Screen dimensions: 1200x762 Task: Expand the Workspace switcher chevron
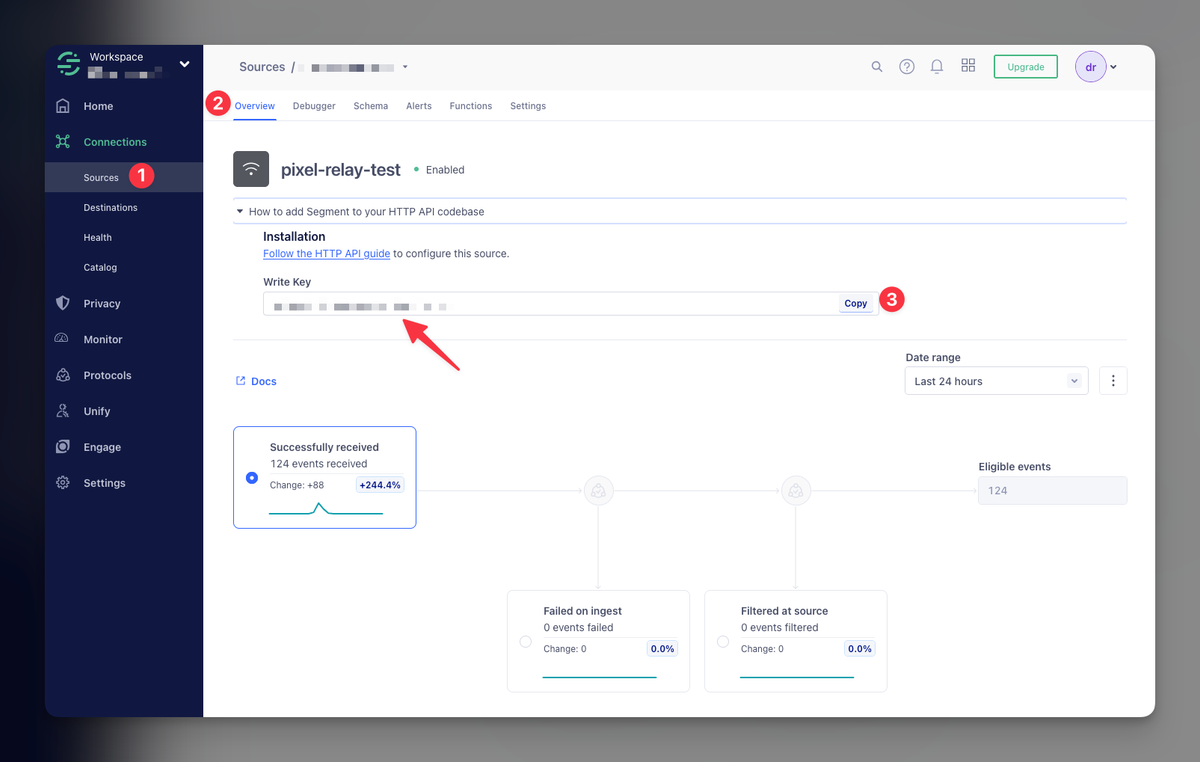tap(184, 65)
